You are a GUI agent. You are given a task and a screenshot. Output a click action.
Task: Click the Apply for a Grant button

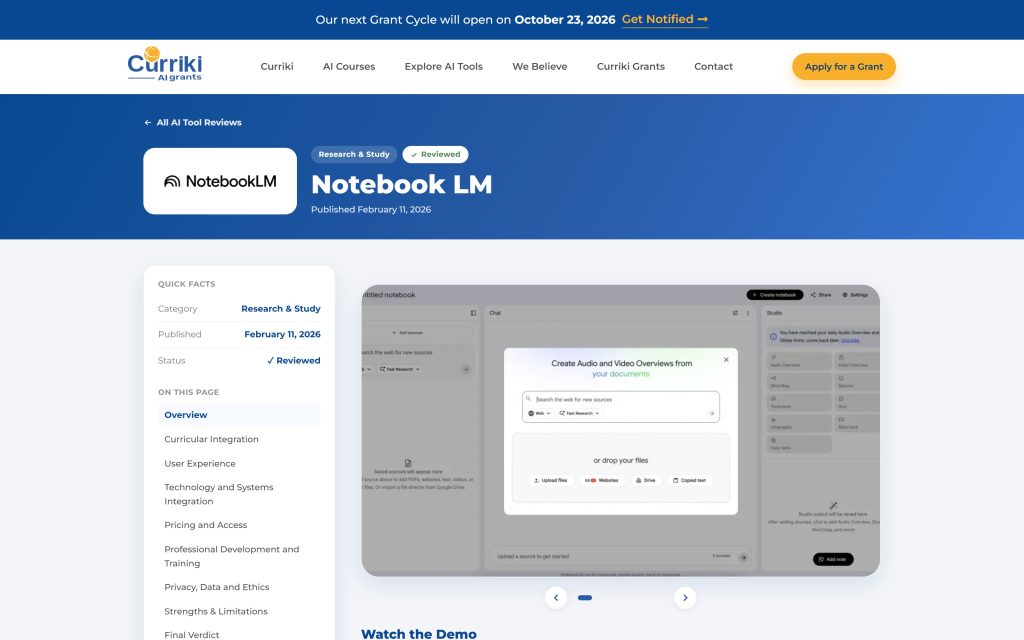(x=844, y=67)
